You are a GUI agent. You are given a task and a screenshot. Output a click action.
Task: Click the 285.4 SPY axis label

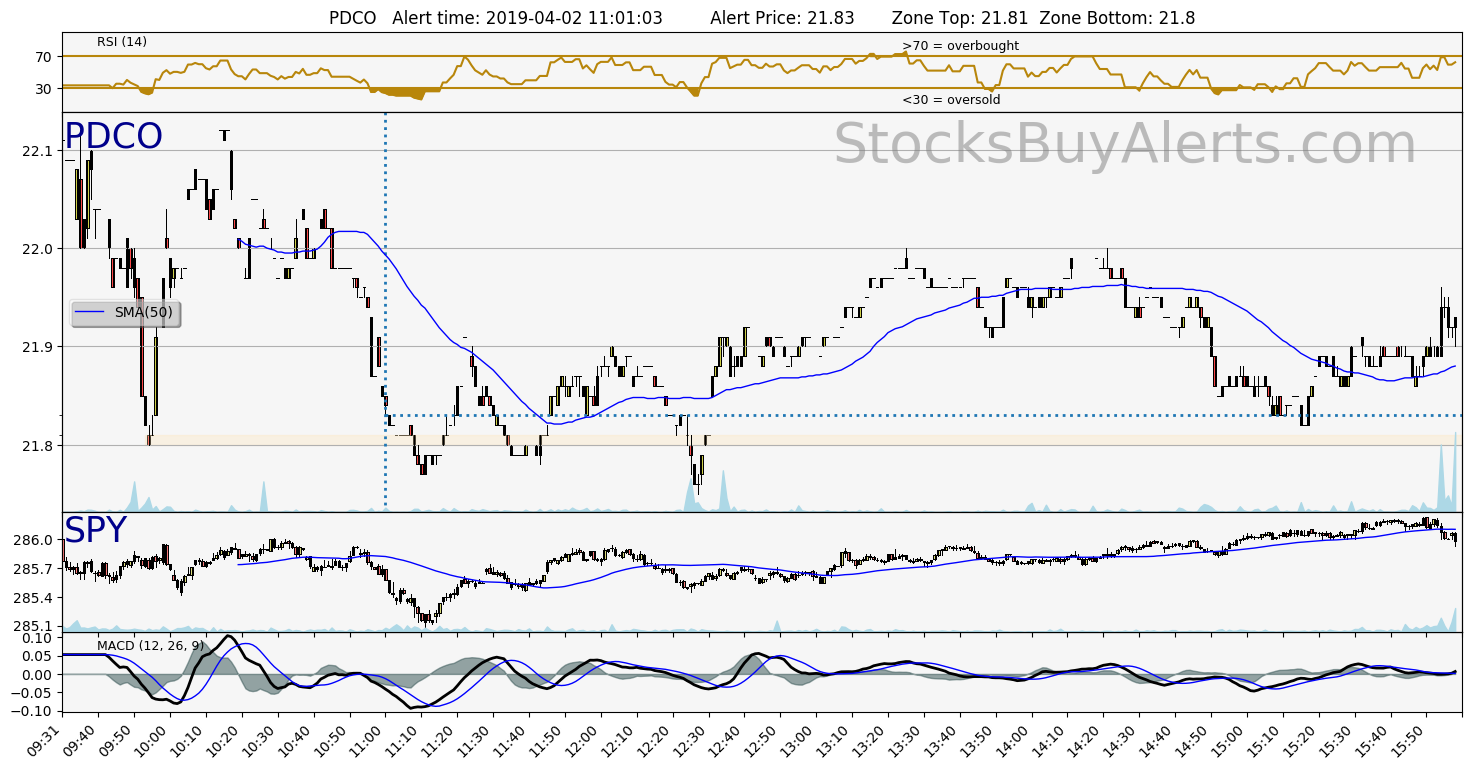coord(33,598)
